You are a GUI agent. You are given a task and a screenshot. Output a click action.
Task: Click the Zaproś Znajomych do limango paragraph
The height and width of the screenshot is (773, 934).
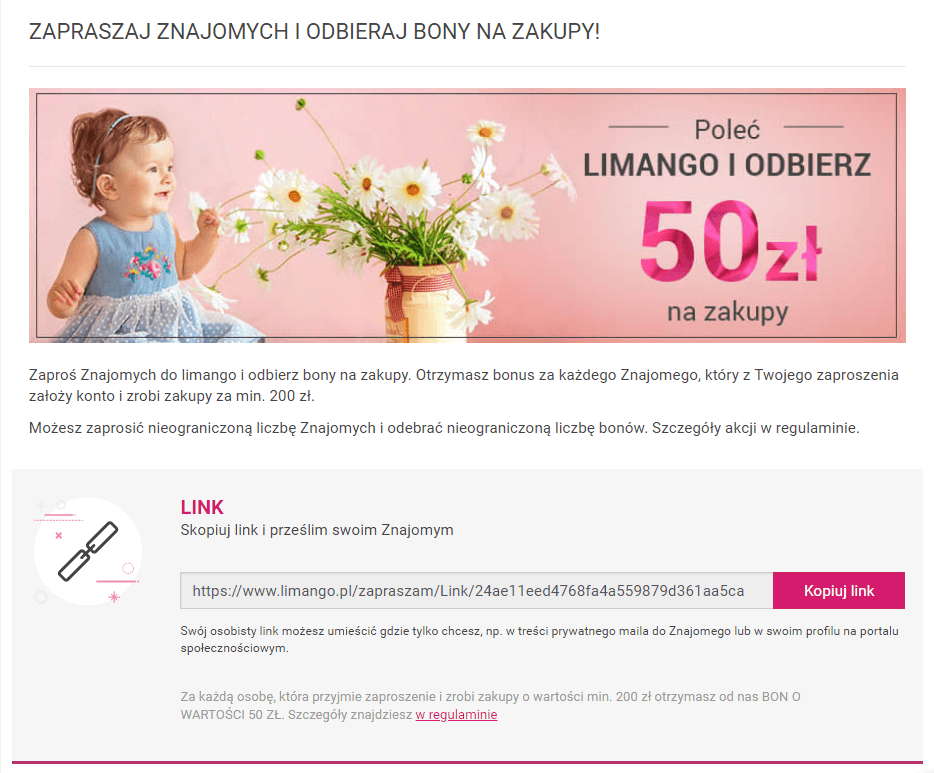pos(464,385)
